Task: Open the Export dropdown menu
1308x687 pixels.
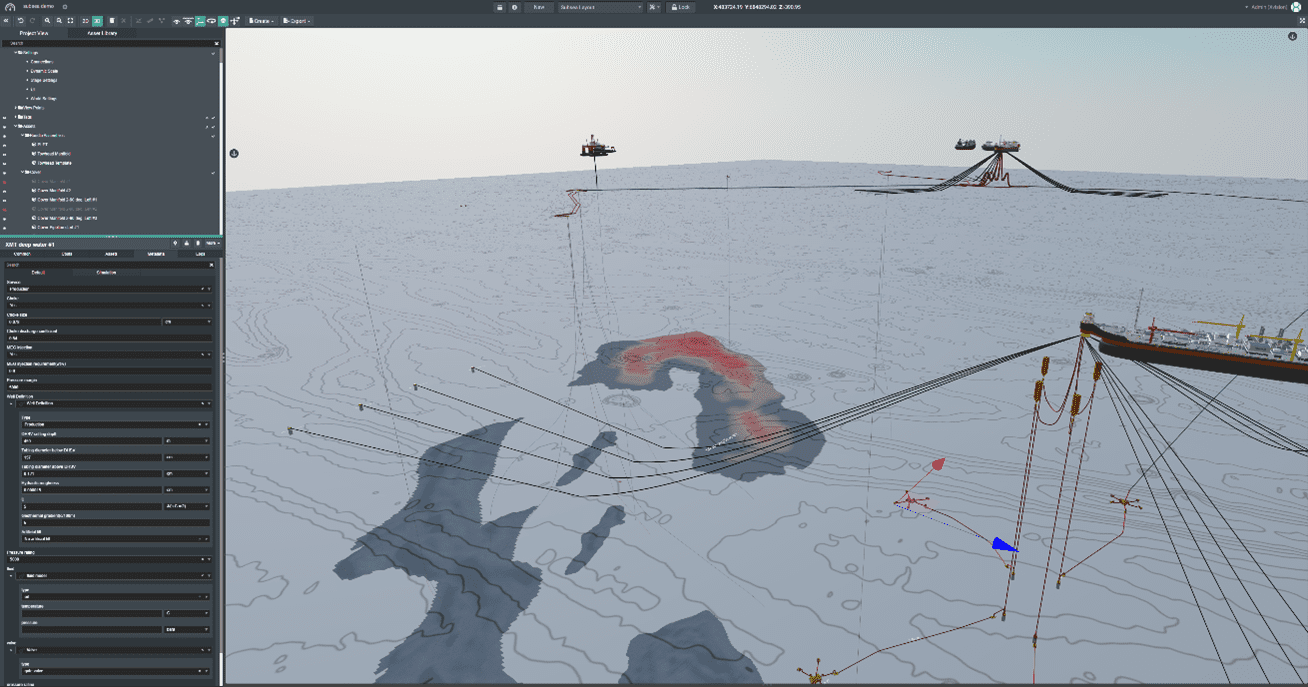Action: [x=296, y=21]
